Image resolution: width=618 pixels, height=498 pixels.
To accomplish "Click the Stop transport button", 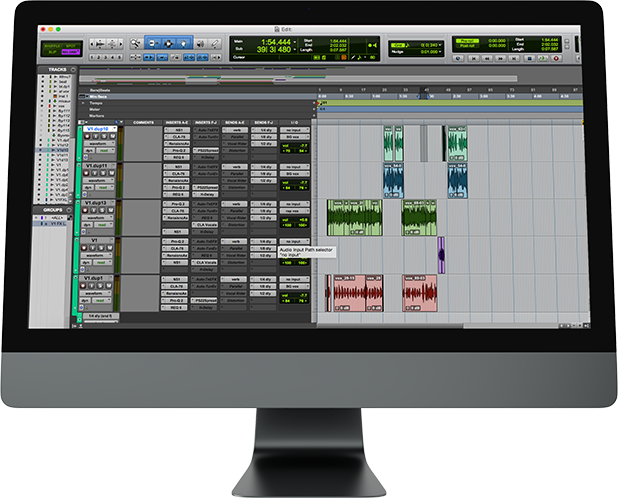I will click(x=529, y=58).
